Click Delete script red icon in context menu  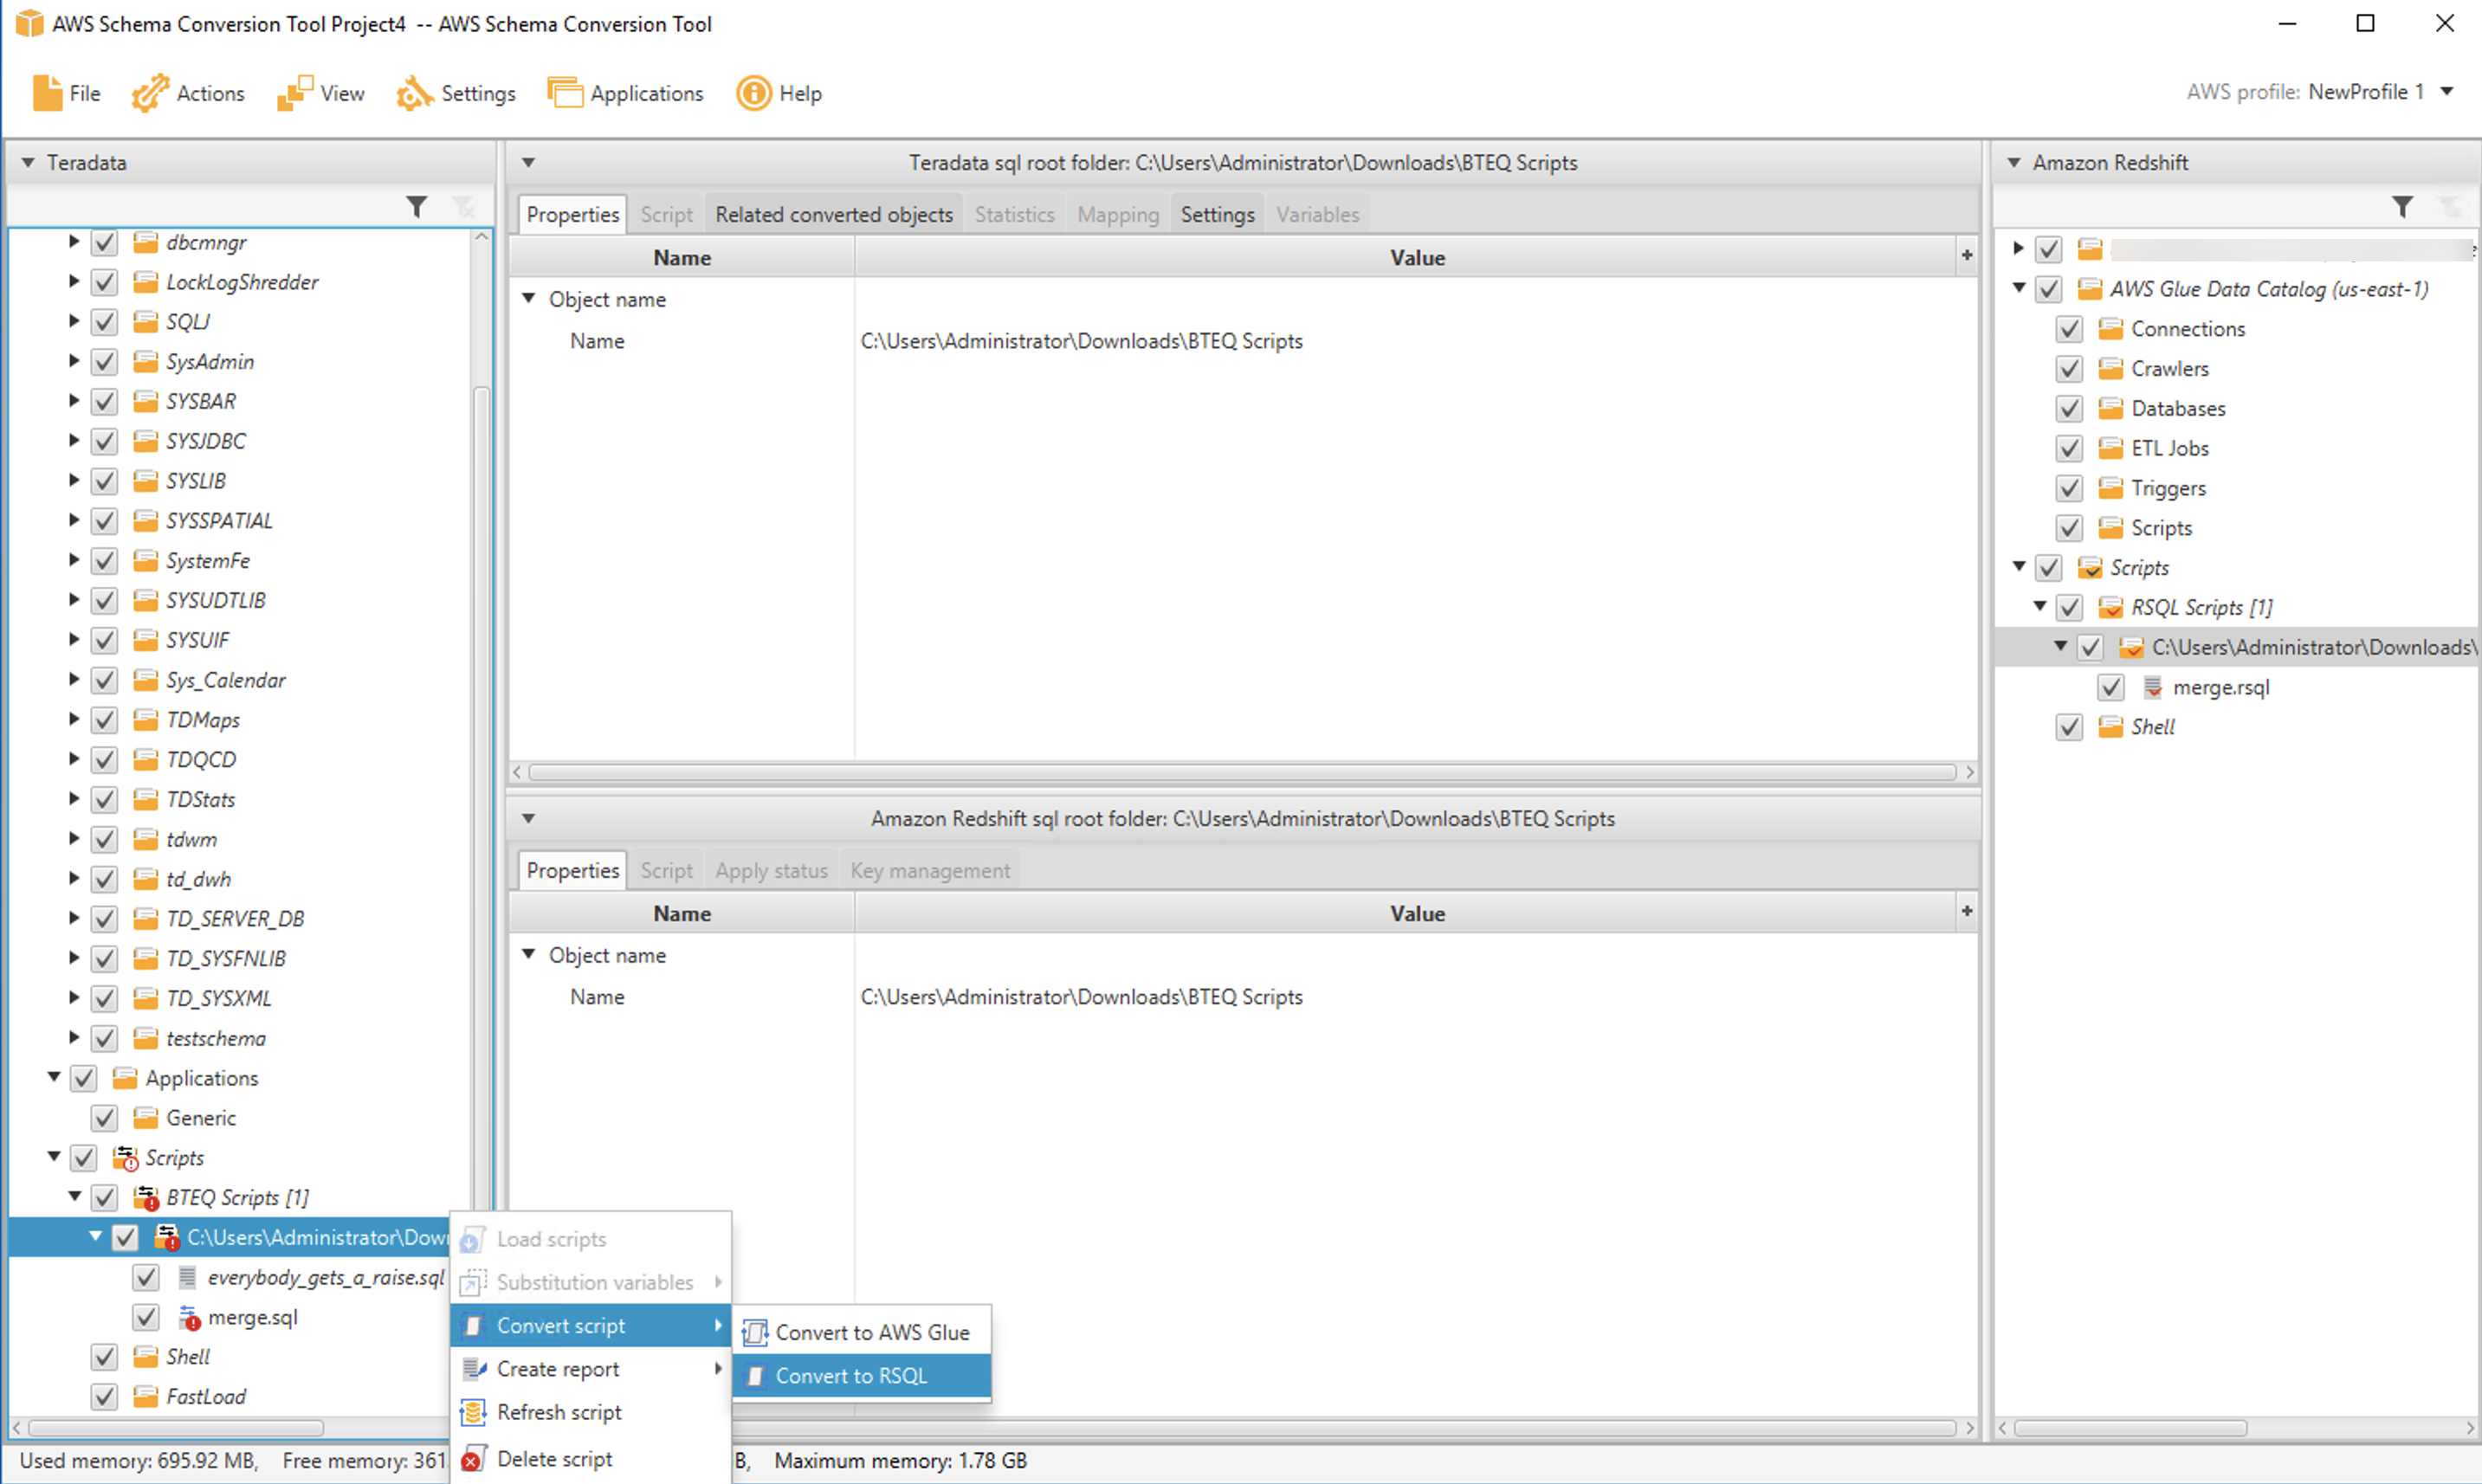point(472,1459)
